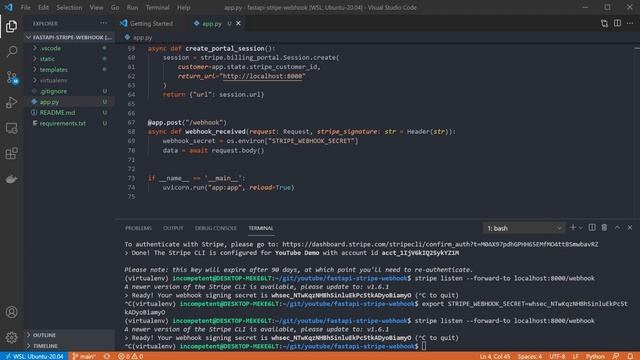The width and height of the screenshot is (640, 360).
Task: Split the editor to the right
Action: (617, 24)
